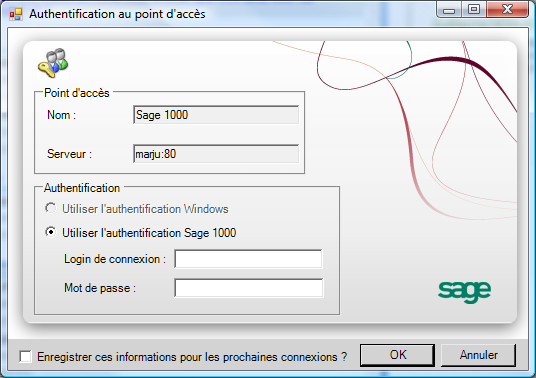Confirm with the OK button
Screen dimensions: 536x378
point(398,355)
